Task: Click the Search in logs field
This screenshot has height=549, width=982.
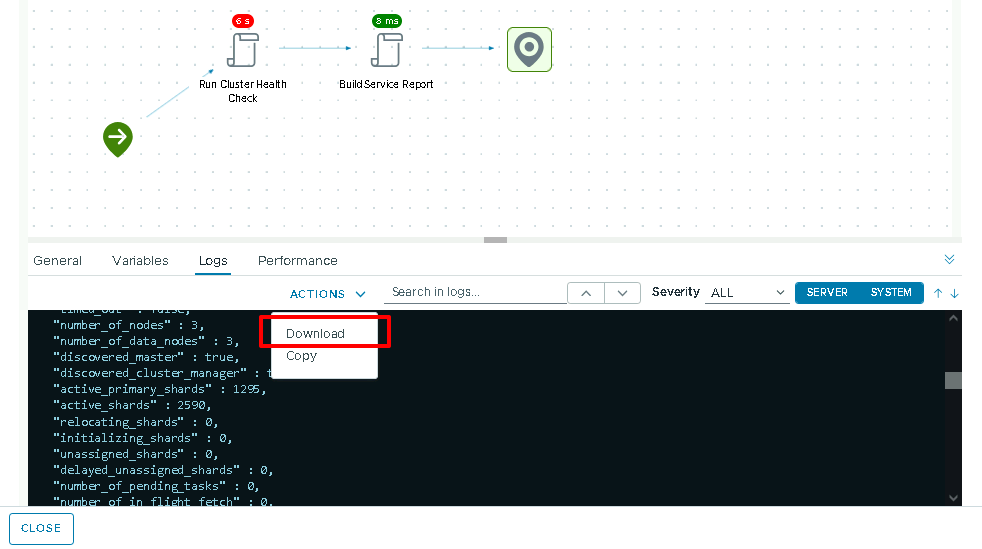Action: (474, 292)
